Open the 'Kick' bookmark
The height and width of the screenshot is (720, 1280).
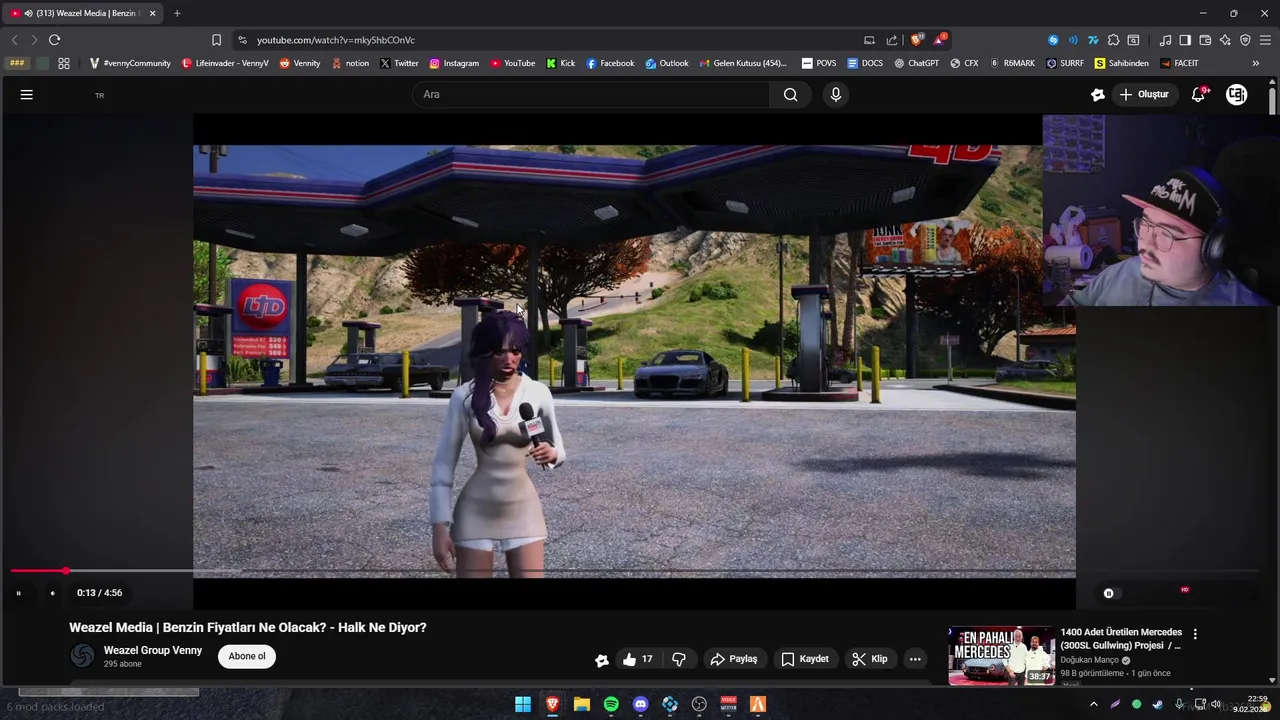click(560, 63)
